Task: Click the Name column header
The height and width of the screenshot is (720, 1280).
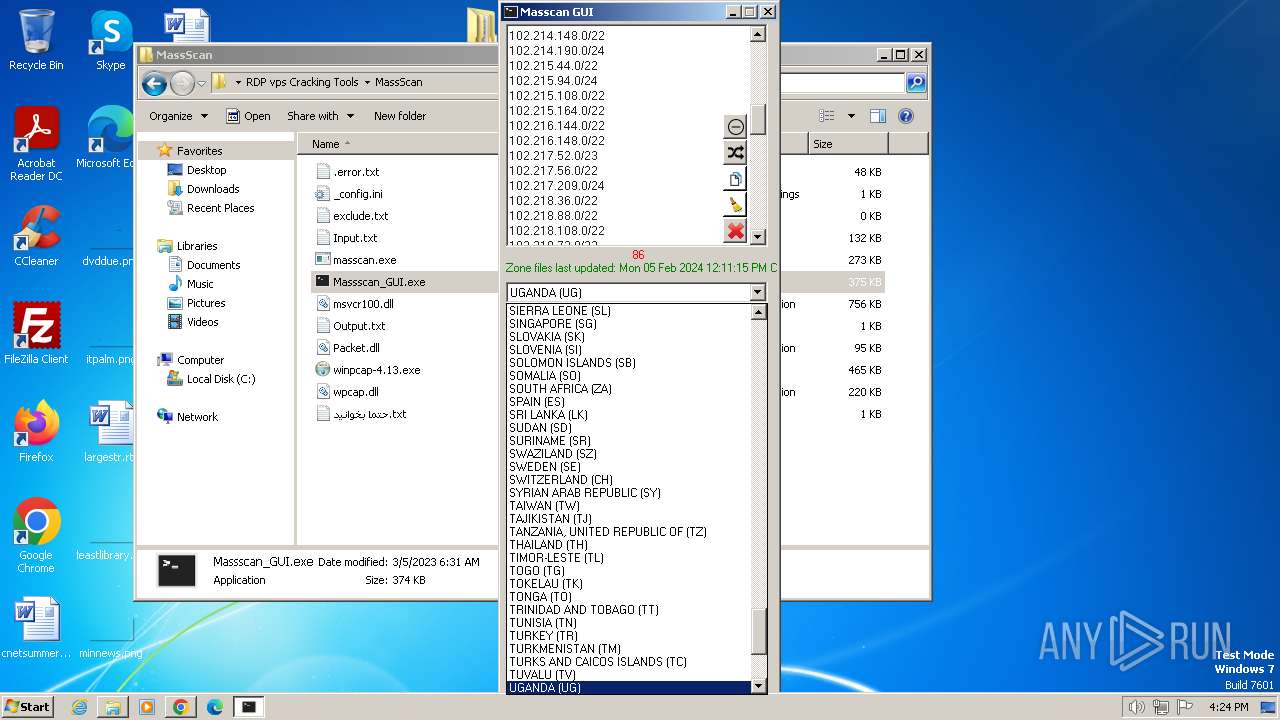Action: [x=326, y=144]
